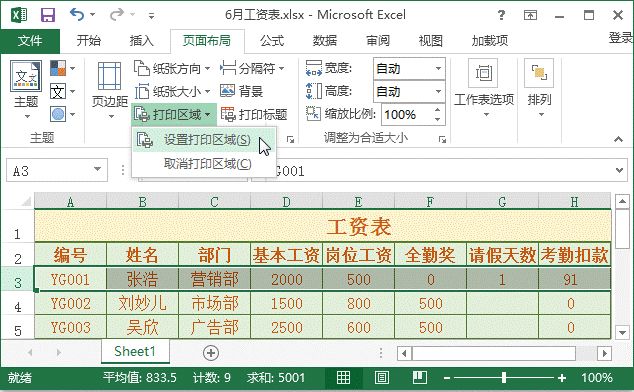Viewport: 634px width, 392px height.
Task: Click the zoom slider handle
Action: 504,378
